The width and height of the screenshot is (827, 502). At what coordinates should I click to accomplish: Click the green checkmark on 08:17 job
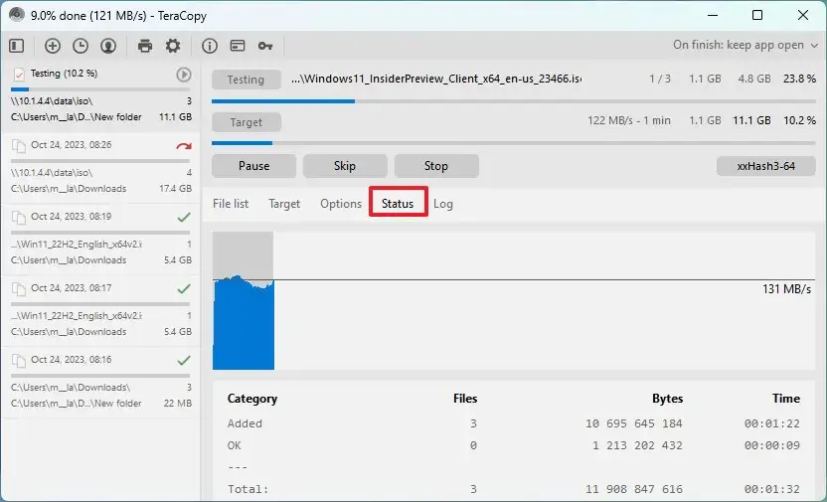(184, 289)
